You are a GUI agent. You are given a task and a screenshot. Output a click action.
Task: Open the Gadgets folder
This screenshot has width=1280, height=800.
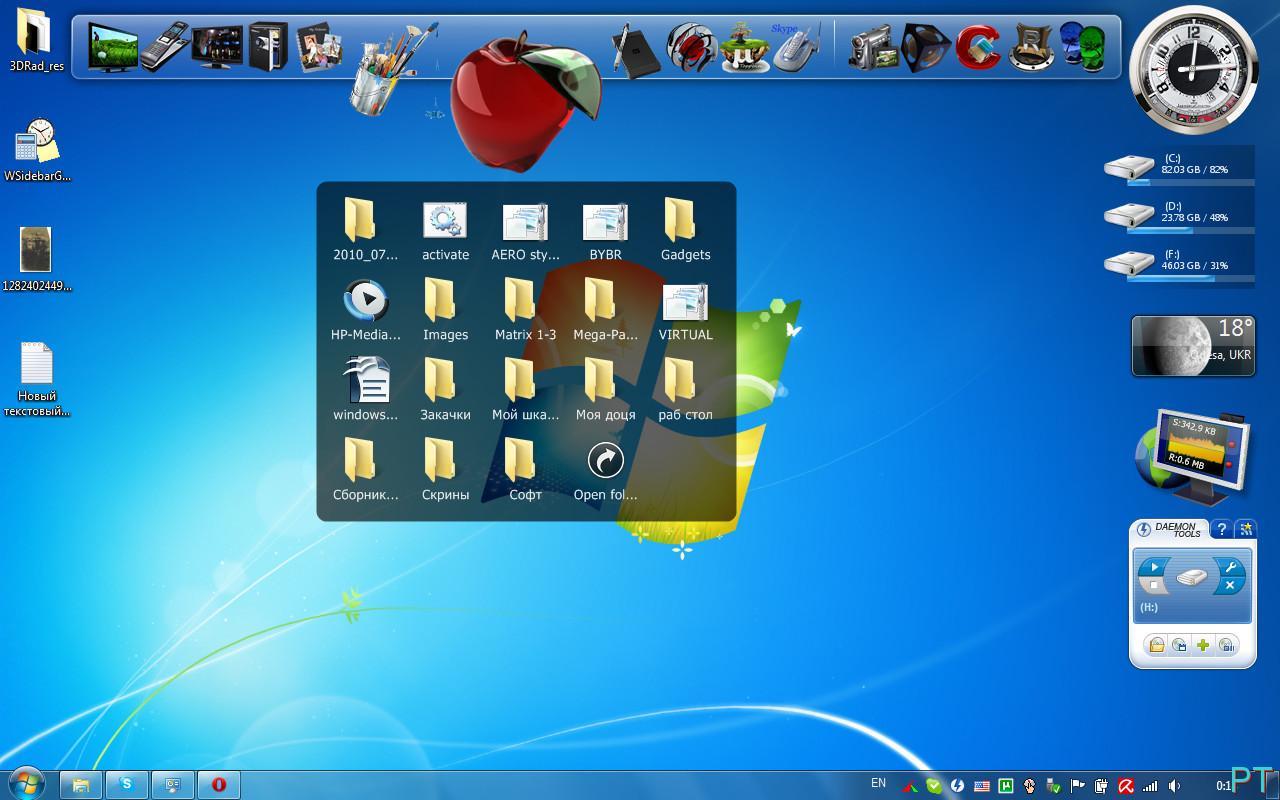point(685,230)
